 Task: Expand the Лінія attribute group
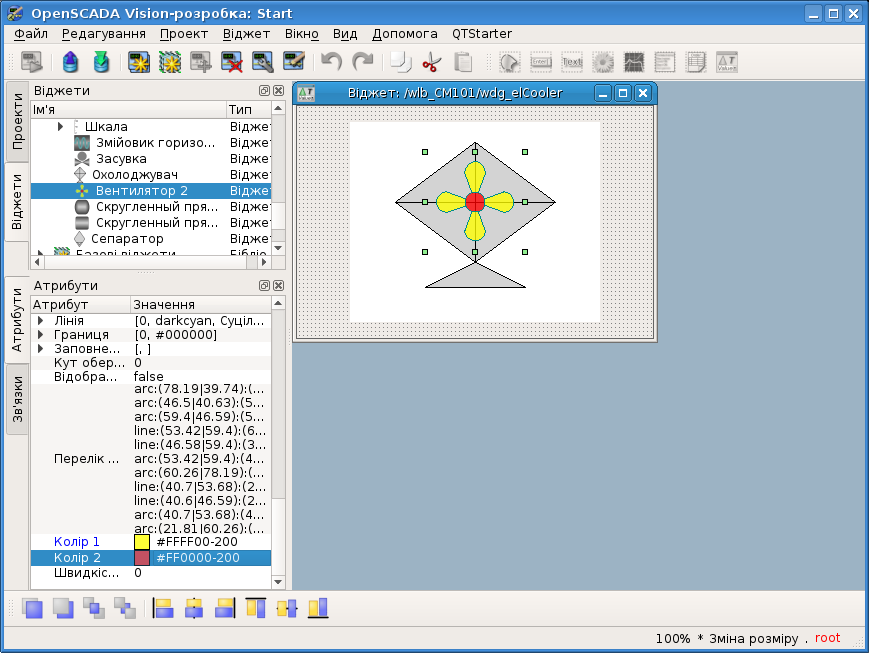click(41, 321)
